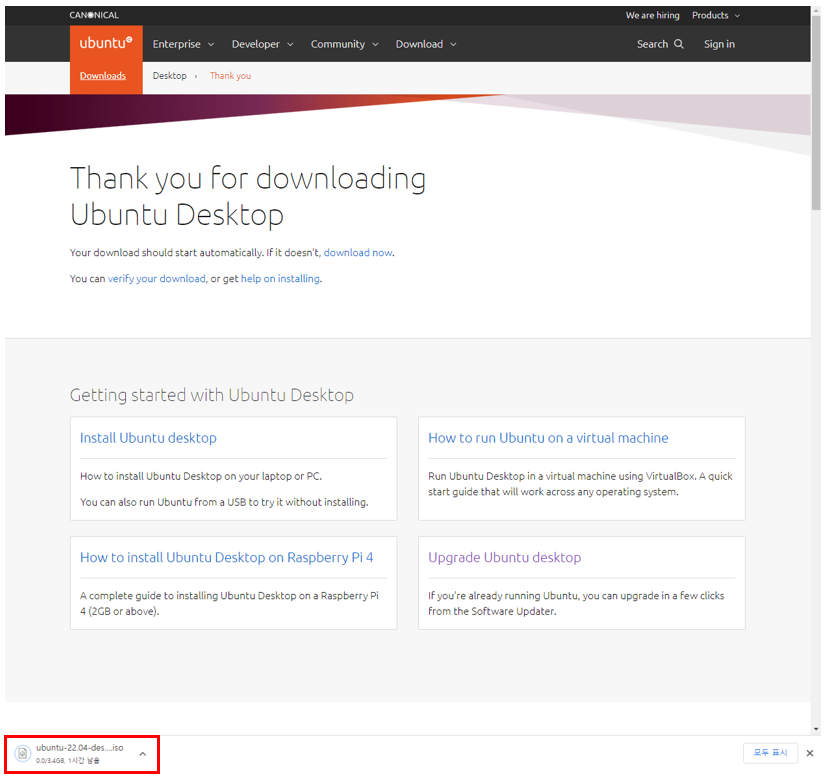Click the Search text in navigation

click(x=652, y=44)
